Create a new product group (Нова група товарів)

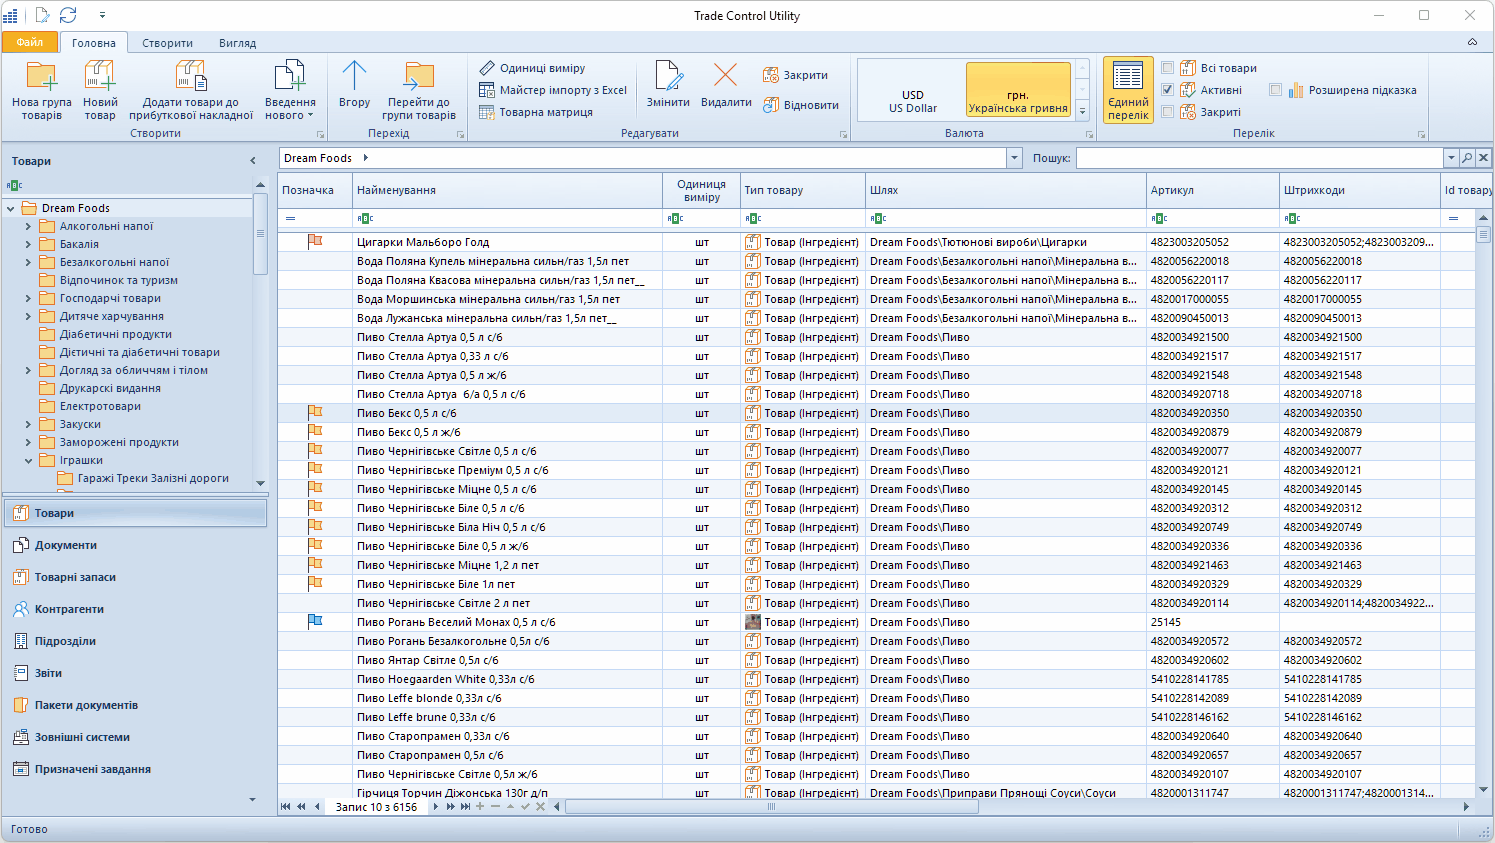(x=41, y=88)
